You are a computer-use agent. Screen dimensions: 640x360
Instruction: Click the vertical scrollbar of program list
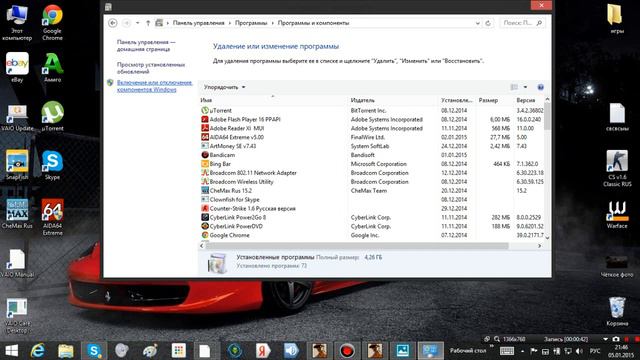pos(547,117)
